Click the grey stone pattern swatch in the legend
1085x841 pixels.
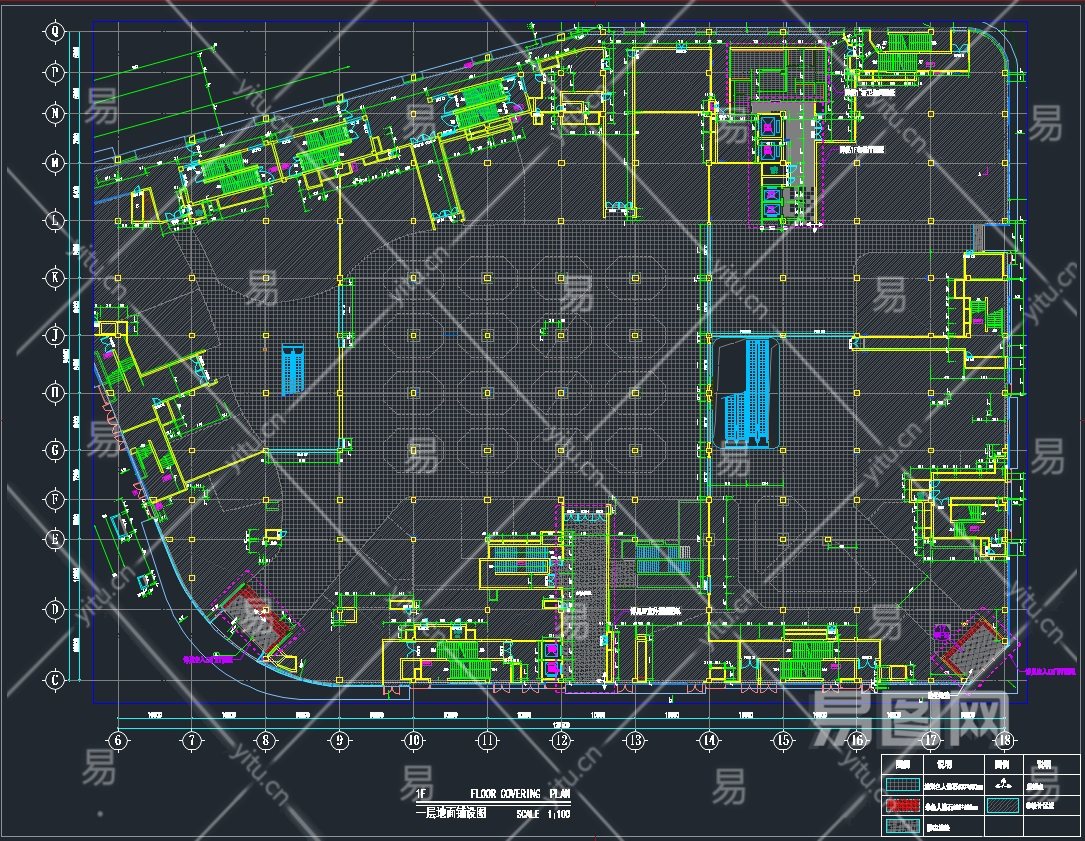(903, 826)
